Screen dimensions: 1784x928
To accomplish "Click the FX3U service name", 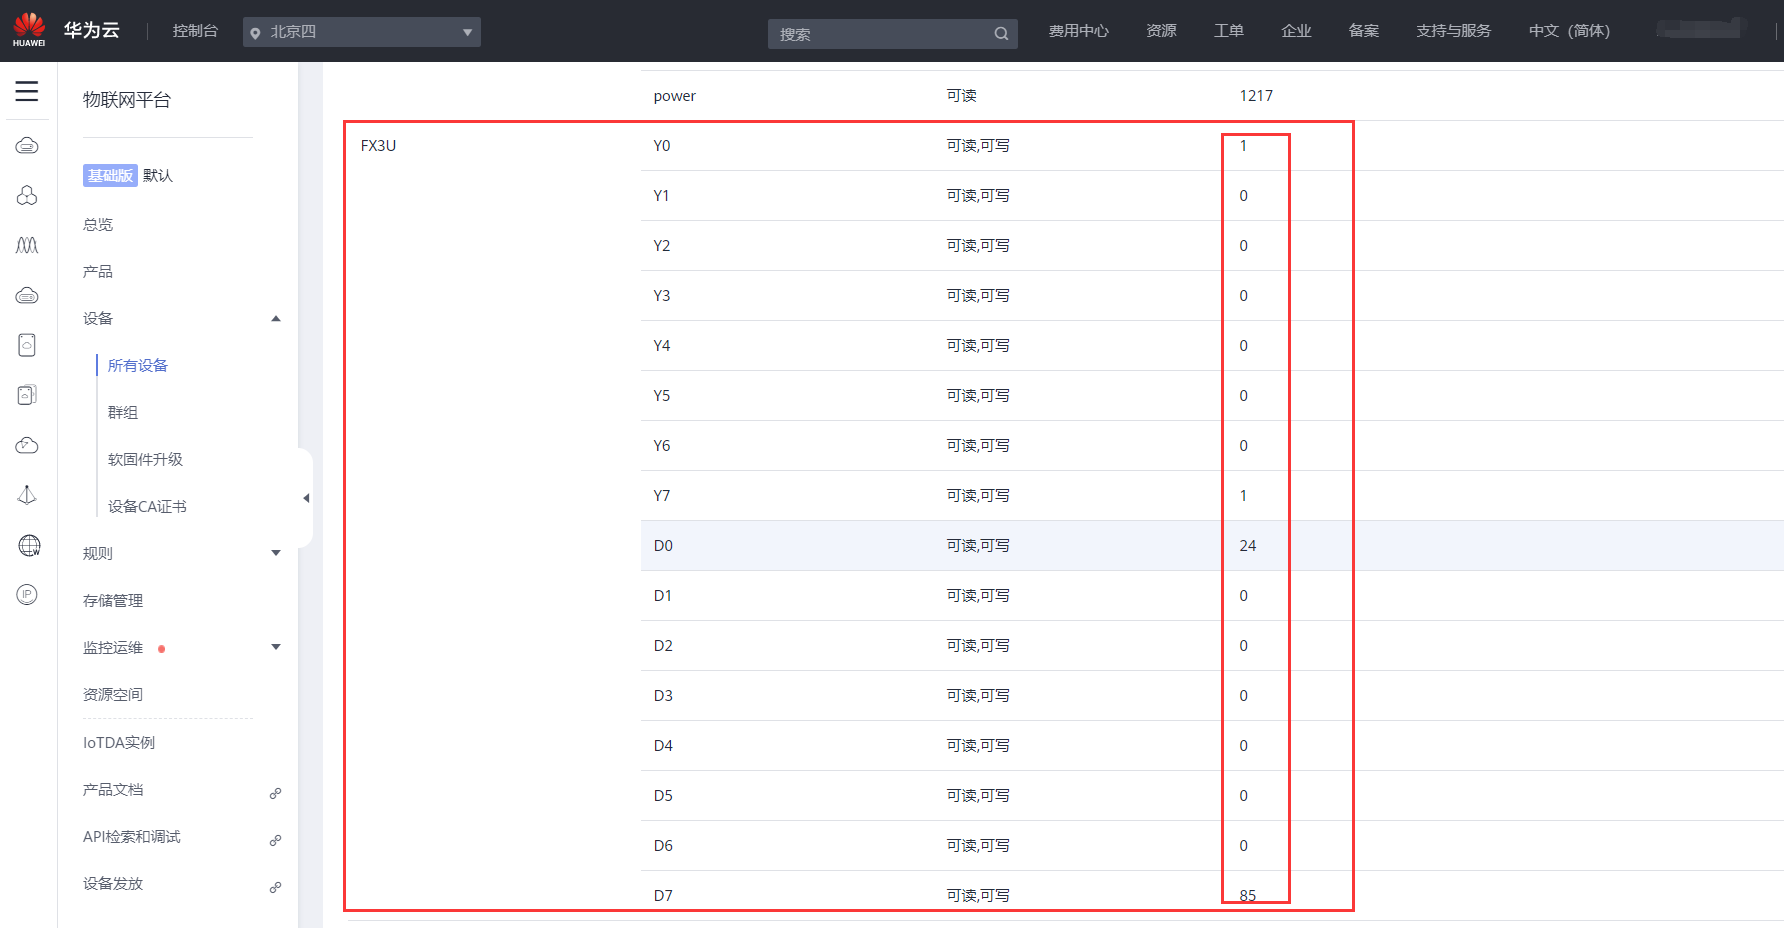I will pyautogui.click(x=378, y=146).
